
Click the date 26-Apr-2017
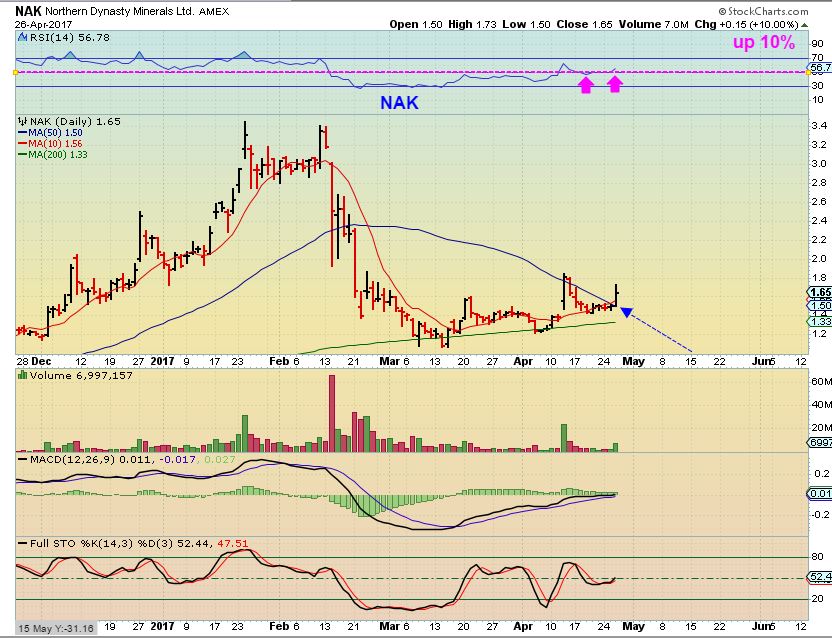[x=44, y=24]
